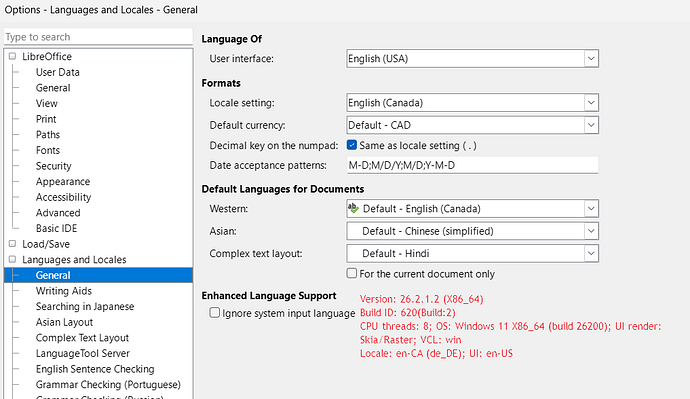
Task: Select the highlighted General item
Action: [x=98, y=275]
